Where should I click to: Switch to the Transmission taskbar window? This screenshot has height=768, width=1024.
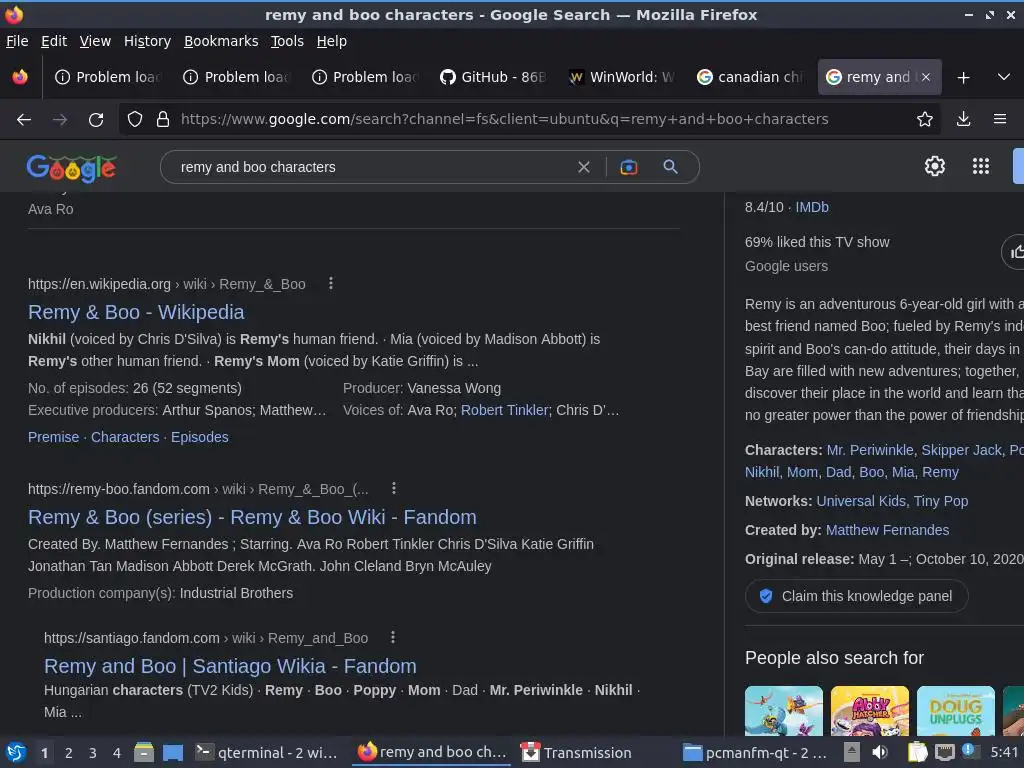577,752
